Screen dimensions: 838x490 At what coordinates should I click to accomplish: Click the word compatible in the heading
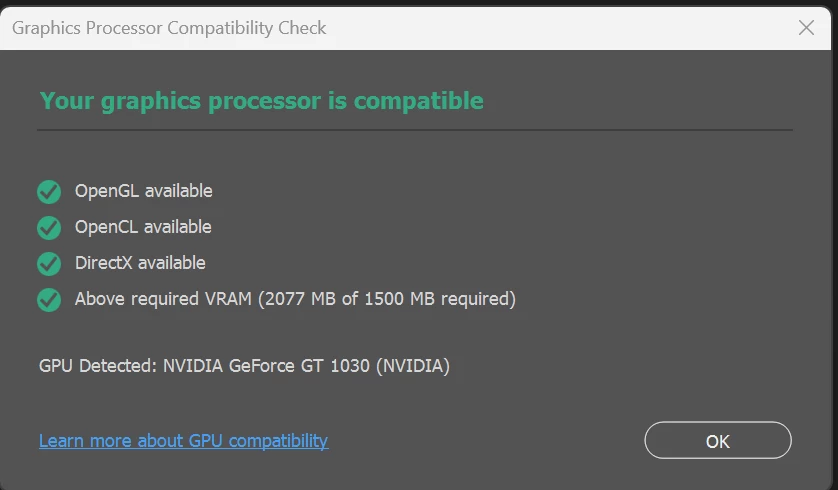418,101
